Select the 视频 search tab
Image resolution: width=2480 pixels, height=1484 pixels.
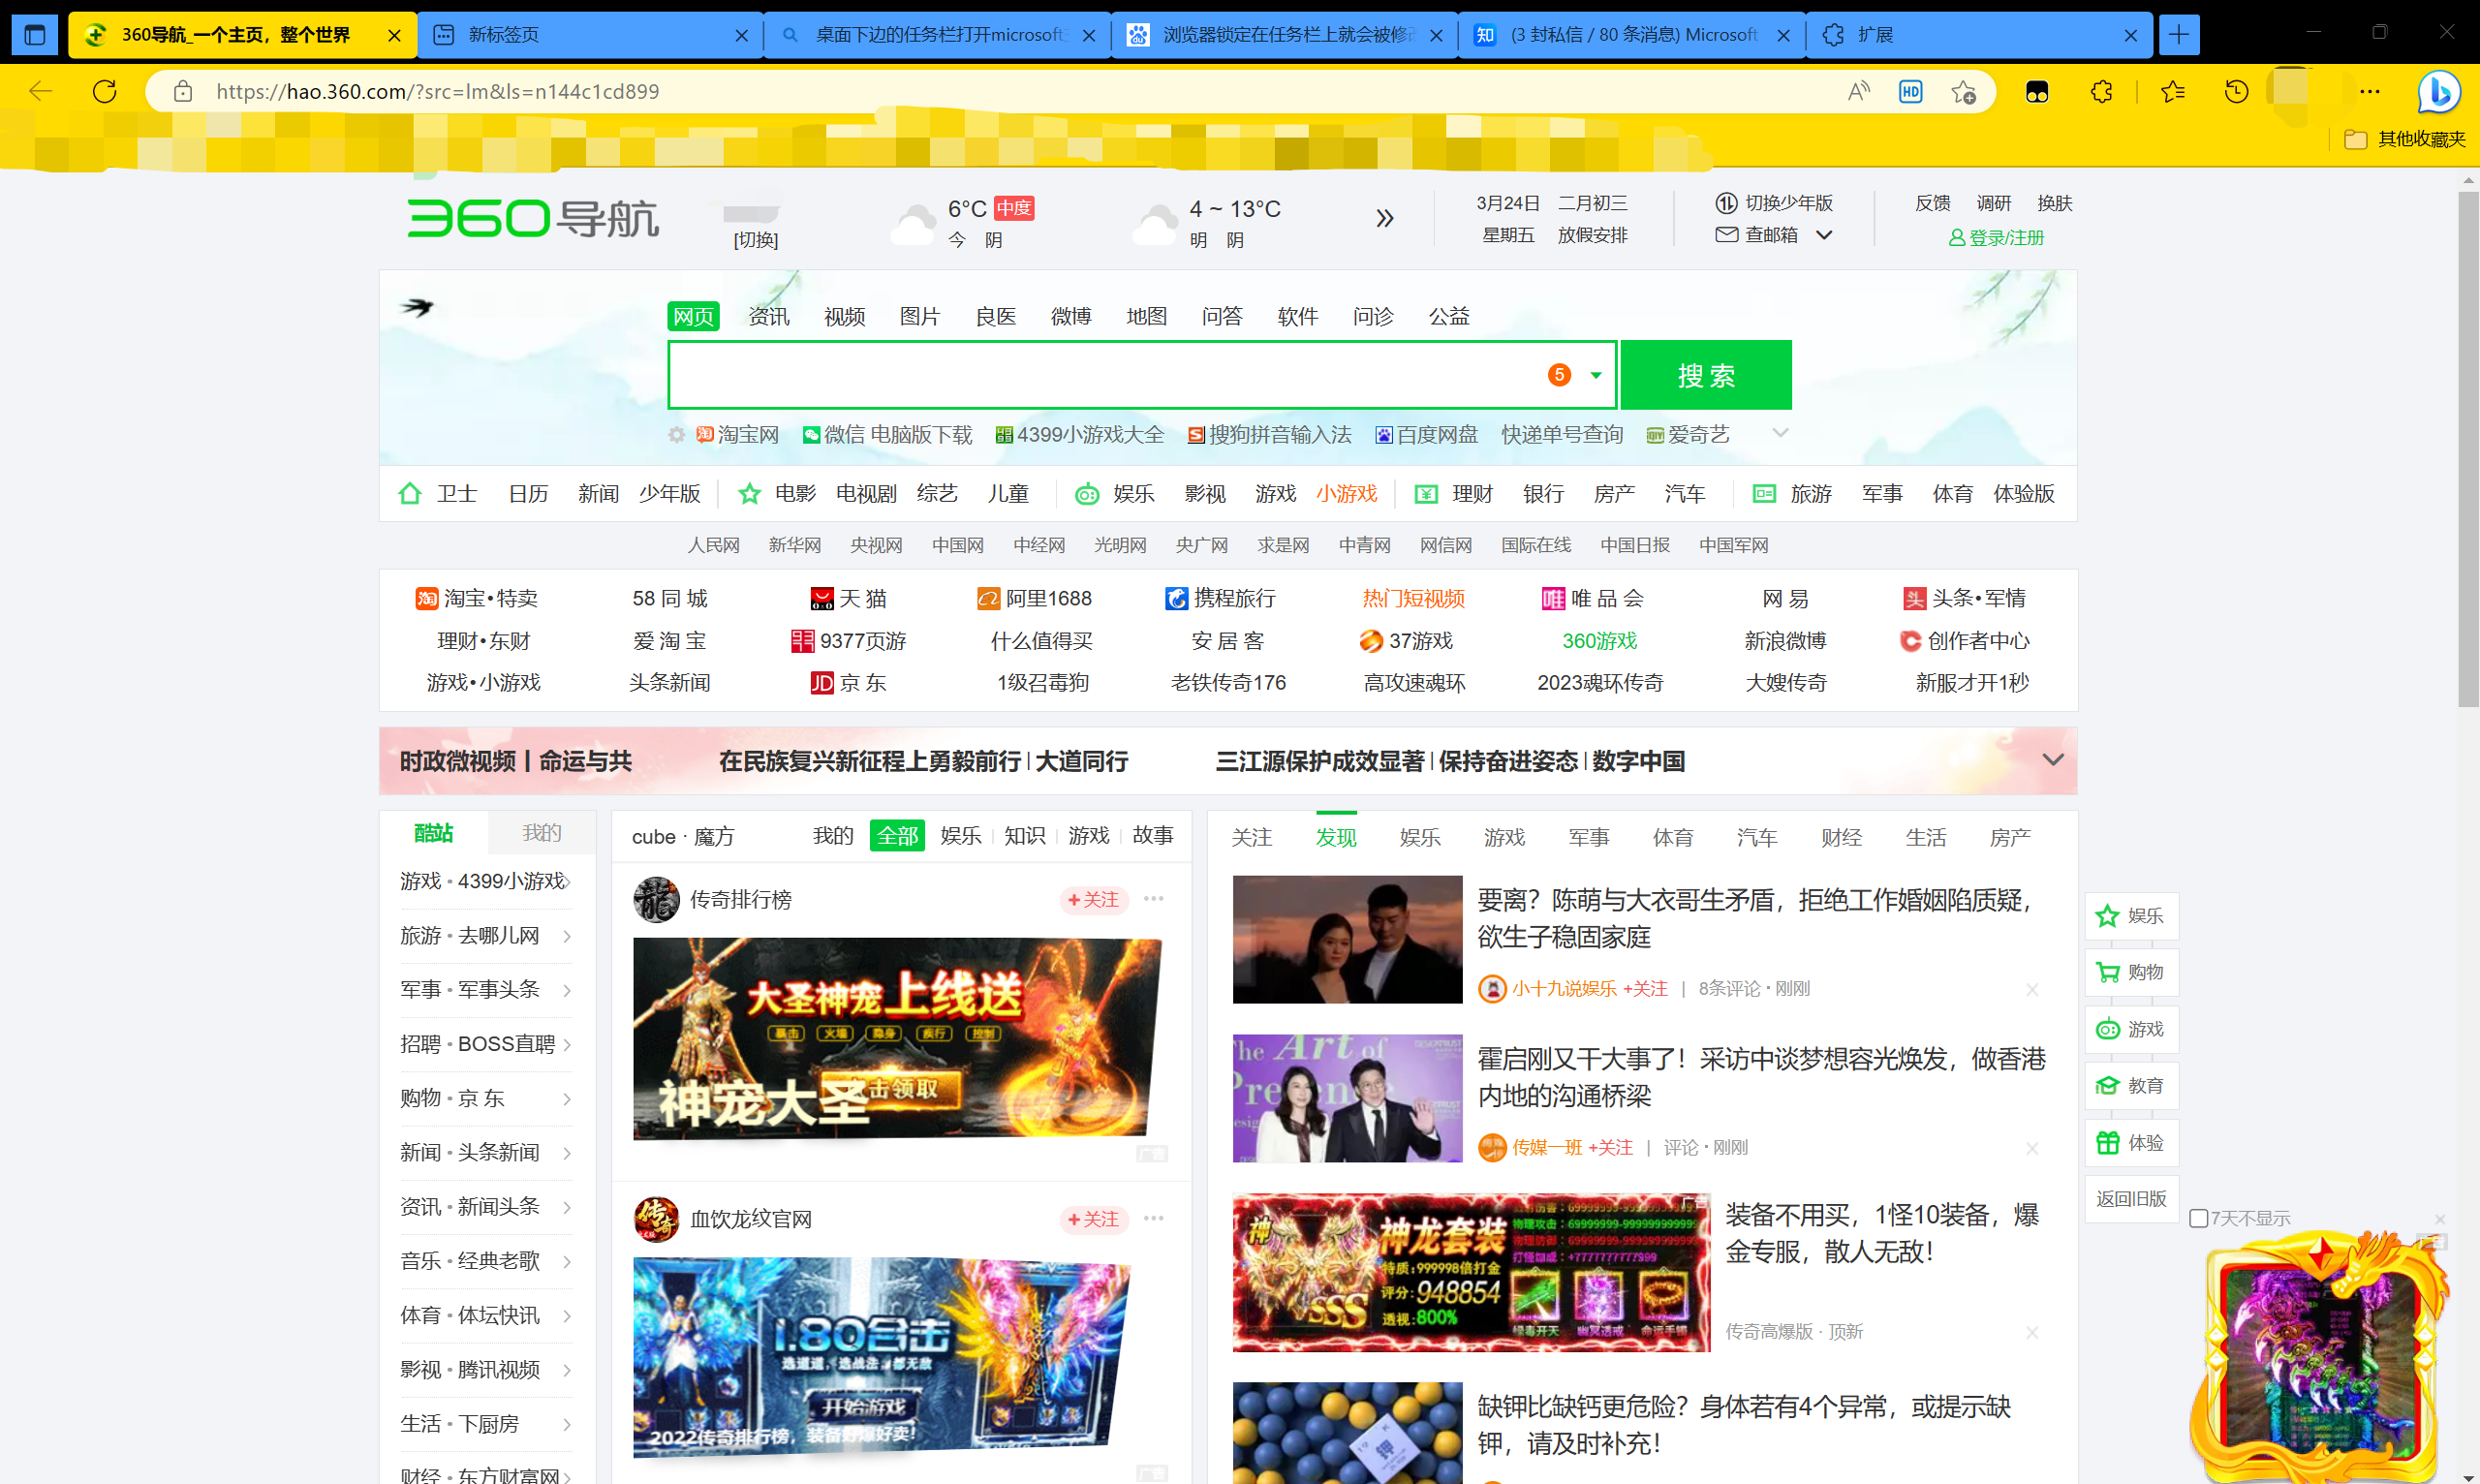(844, 316)
